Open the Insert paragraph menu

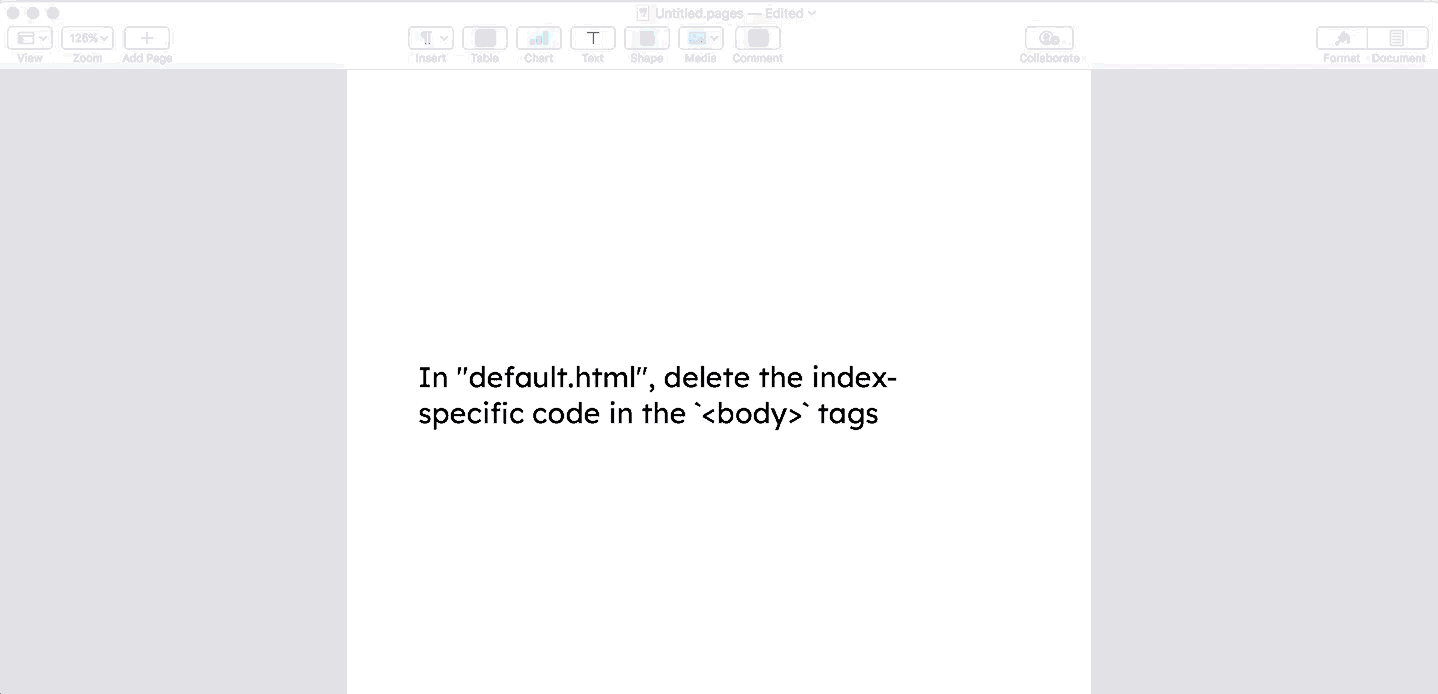(x=431, y=38)
